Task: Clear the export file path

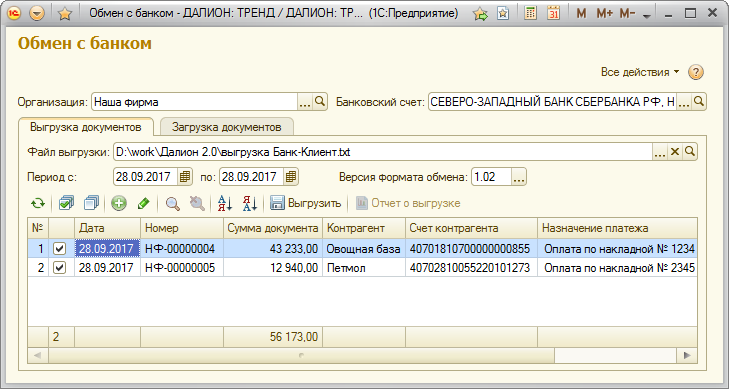Action: click(x=675, y=152)
